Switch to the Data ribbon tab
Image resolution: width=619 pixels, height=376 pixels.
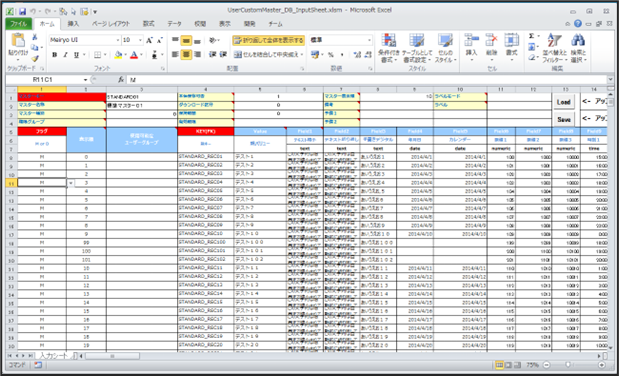[x=174, y=24]
